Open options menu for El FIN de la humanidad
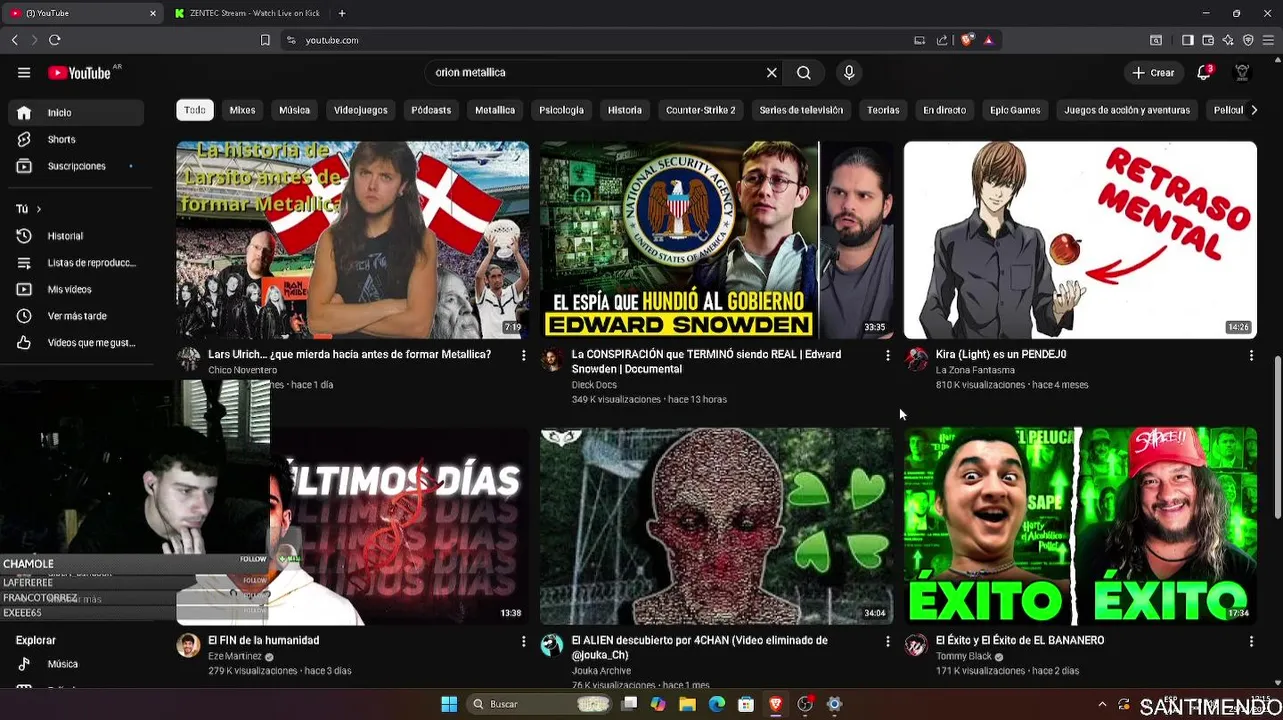 tap(523, 641)
